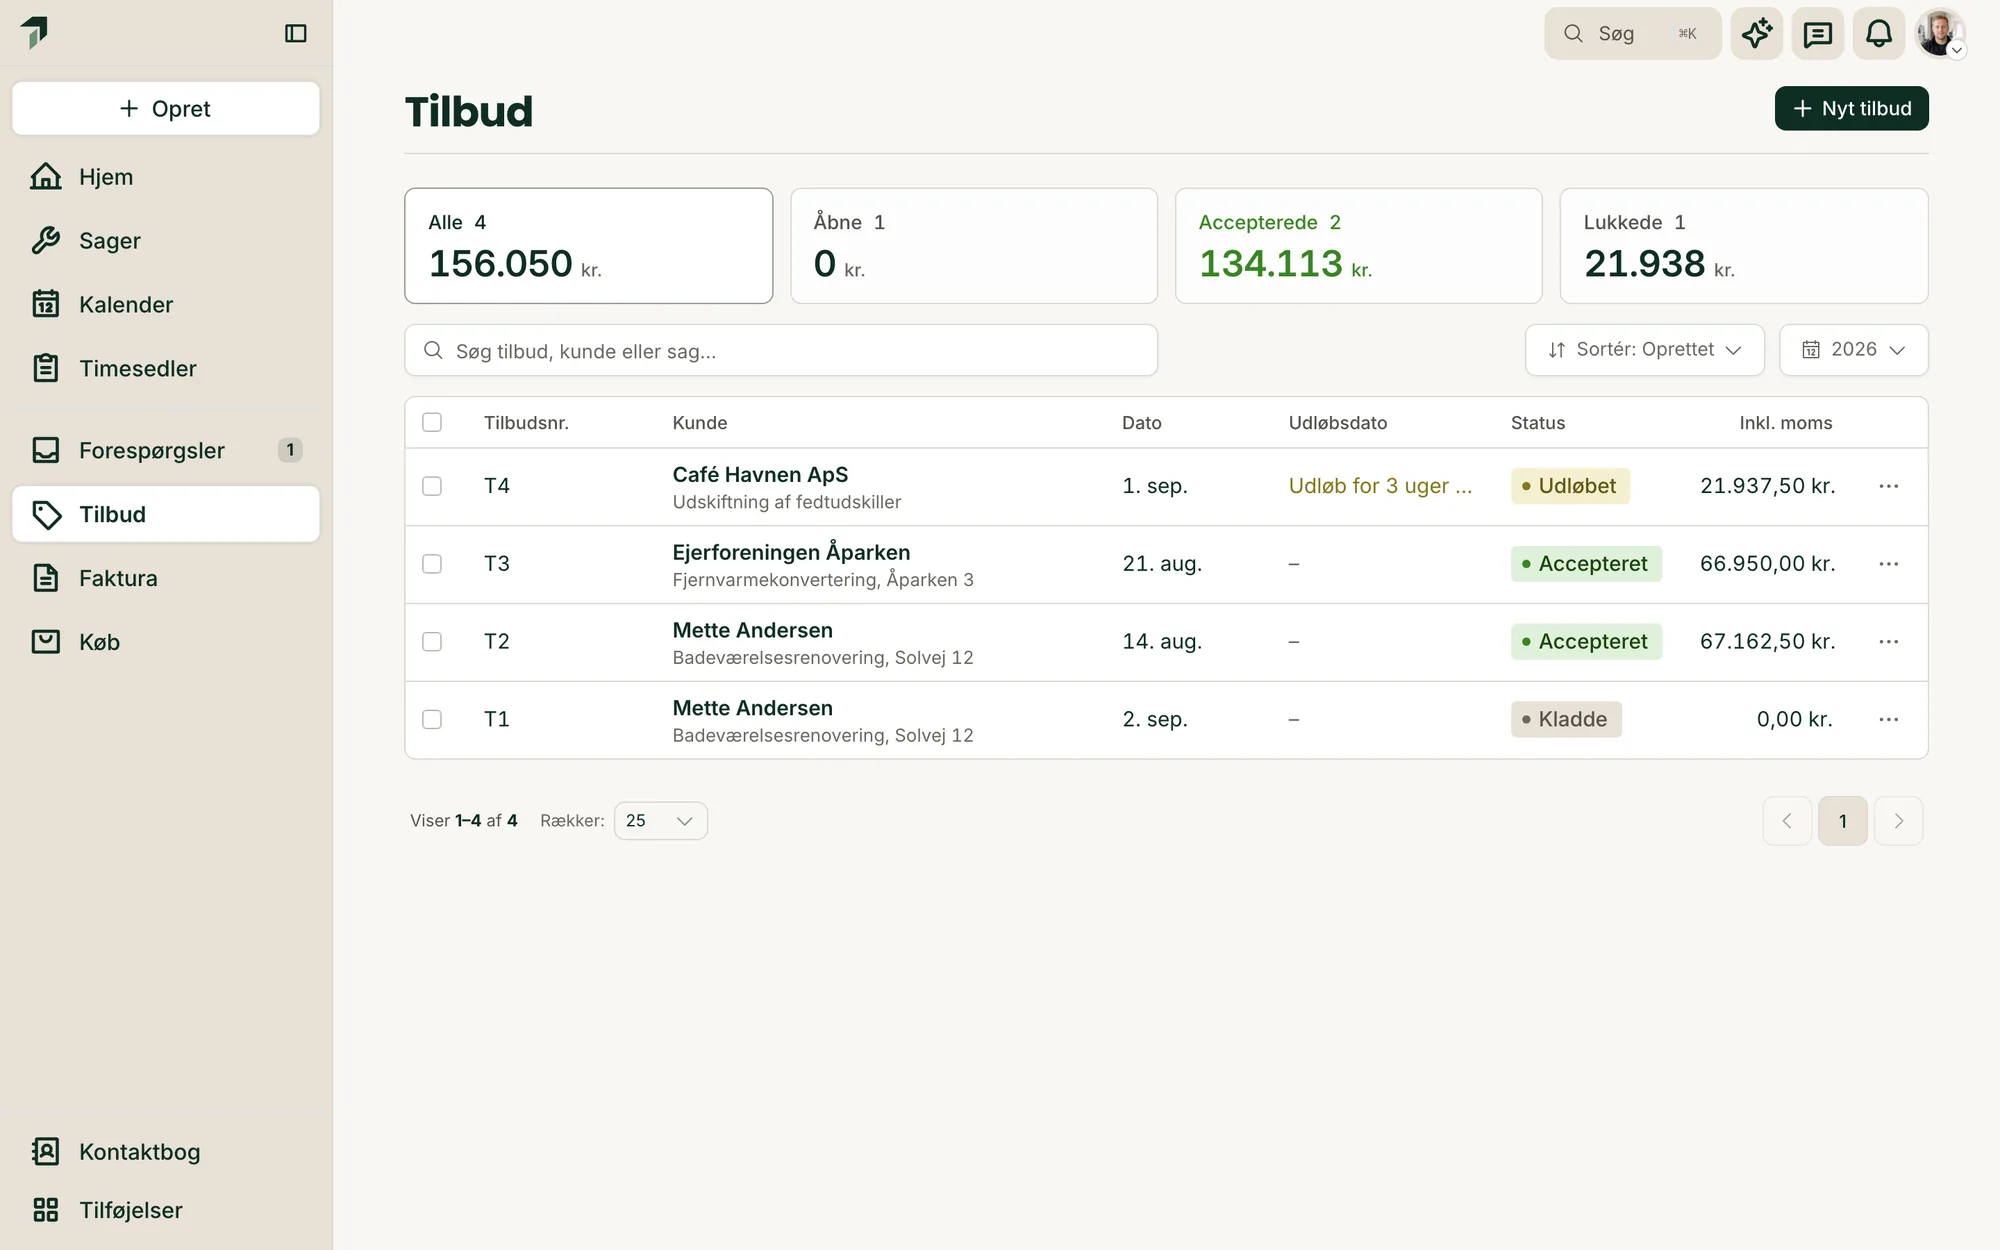Open the AI sparkle assistant icon
2000x1250 pixels.
pyautogui.click(x=1757, y=34)
